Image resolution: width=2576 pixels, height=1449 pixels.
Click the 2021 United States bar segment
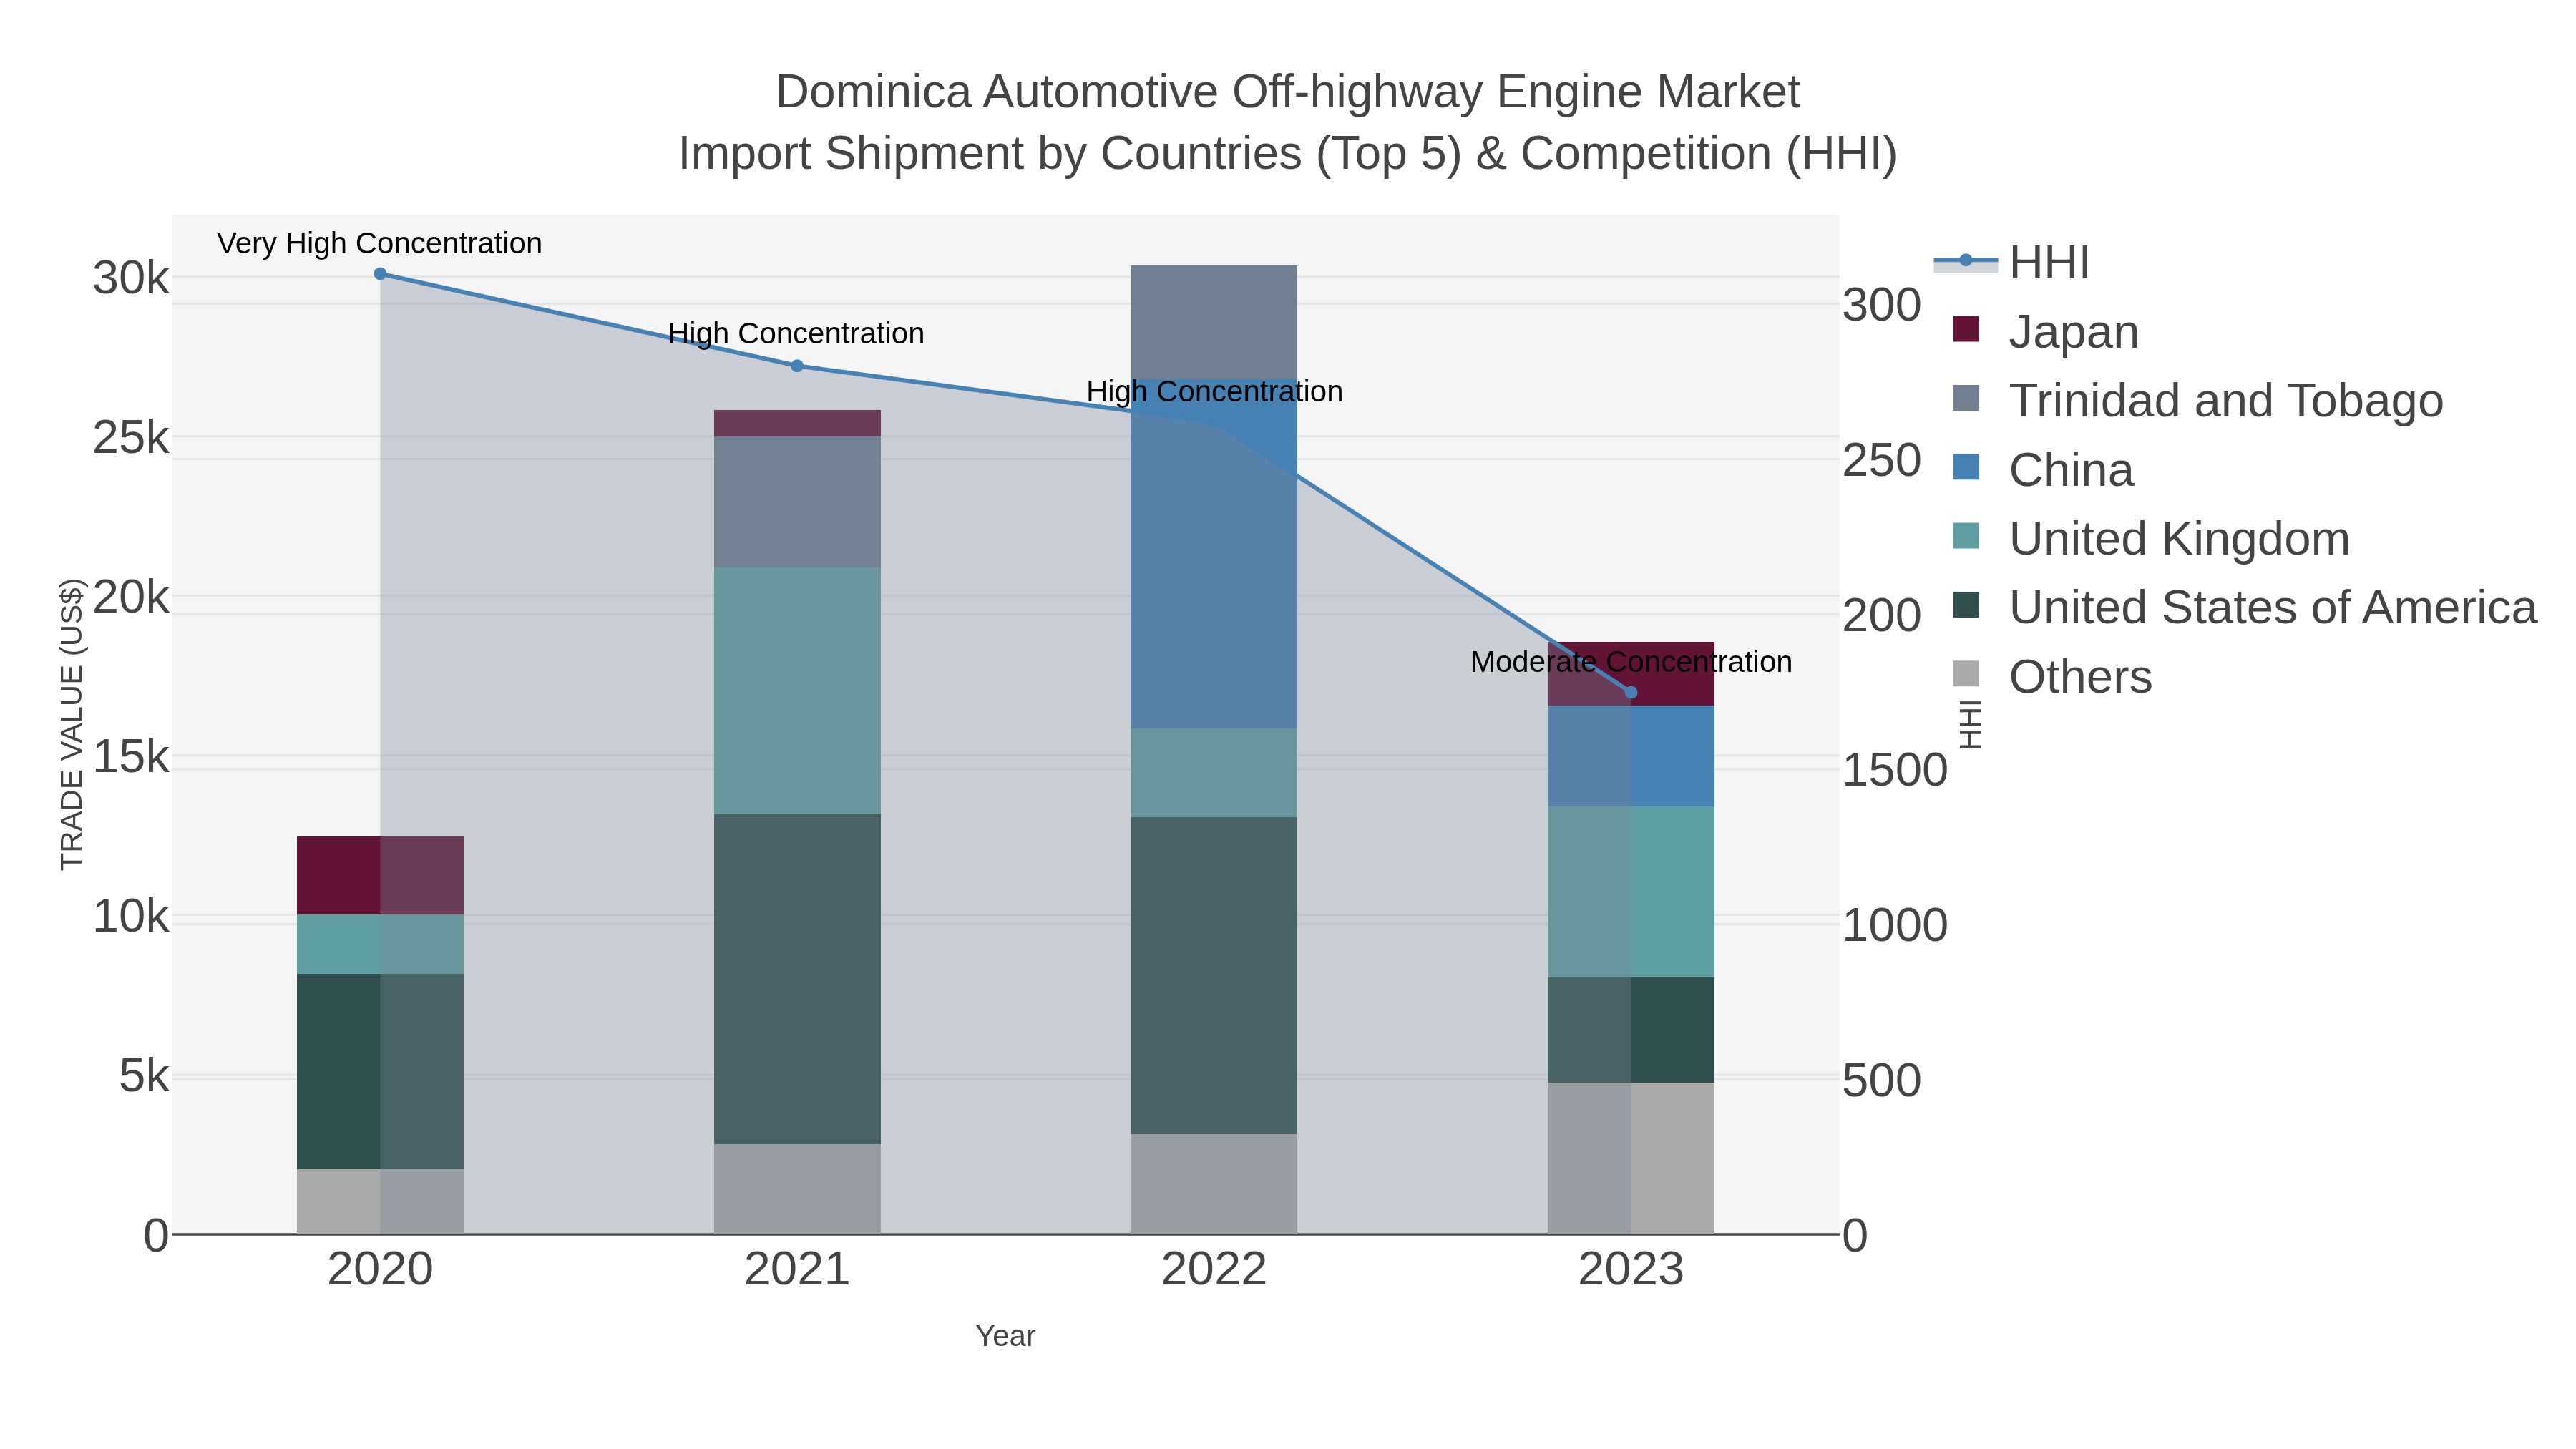click(x=797, y=979)
